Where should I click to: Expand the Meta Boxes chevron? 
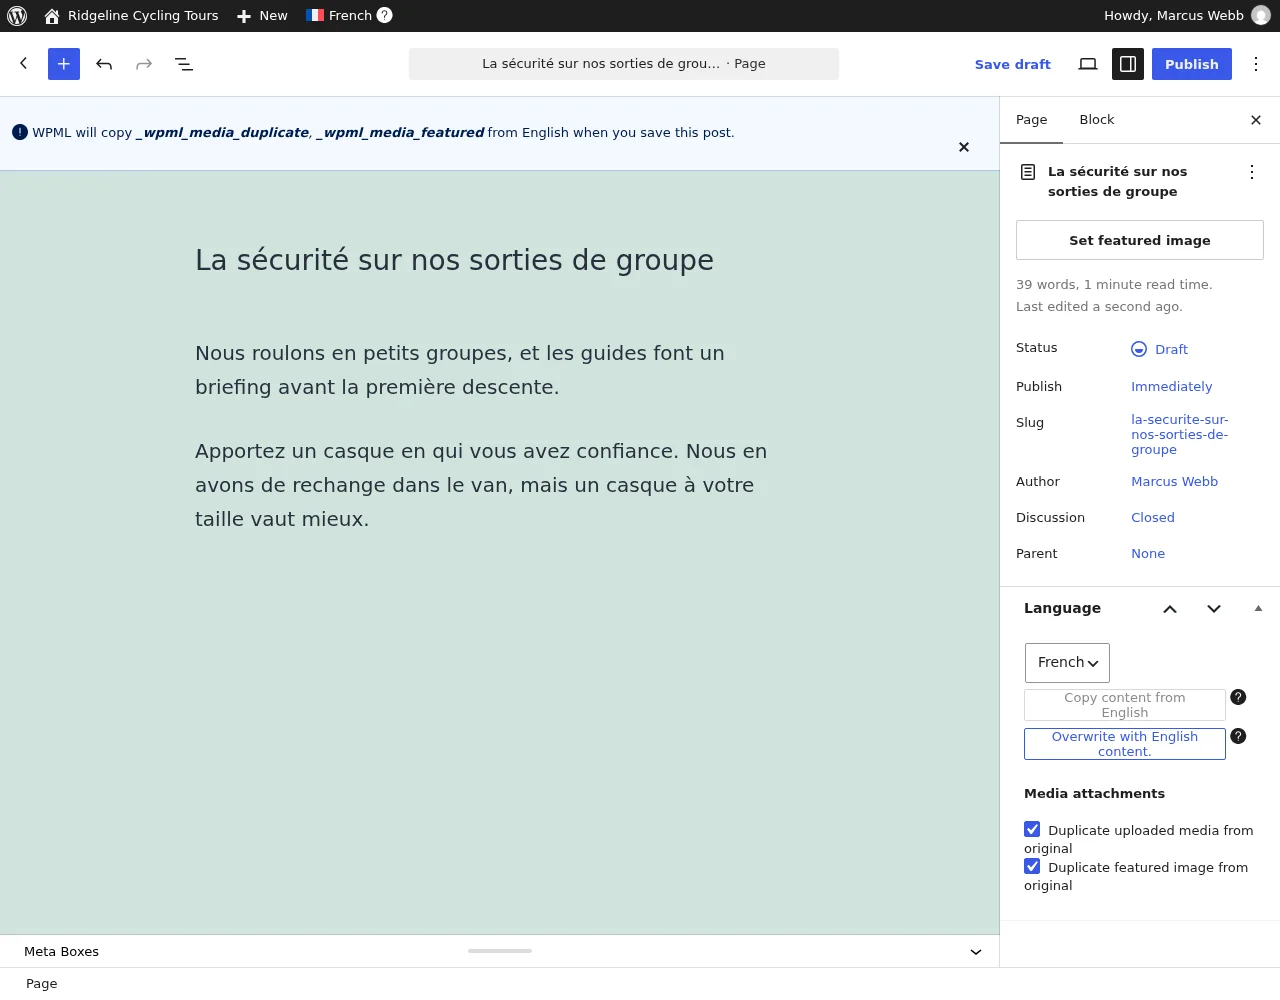click(976, 952)
